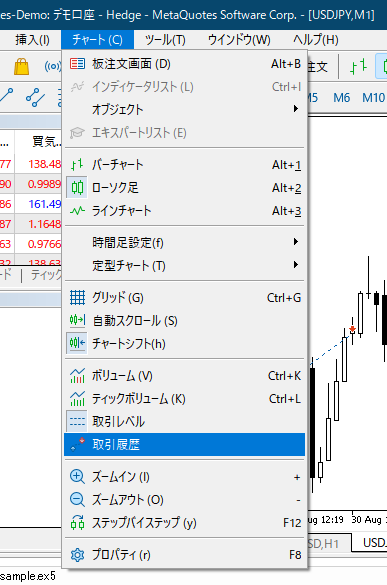Image resolution: width=387 pixels, height=585 pixels.
Task: Open the 板注文画面 depth of market icon
Action: 77,64
